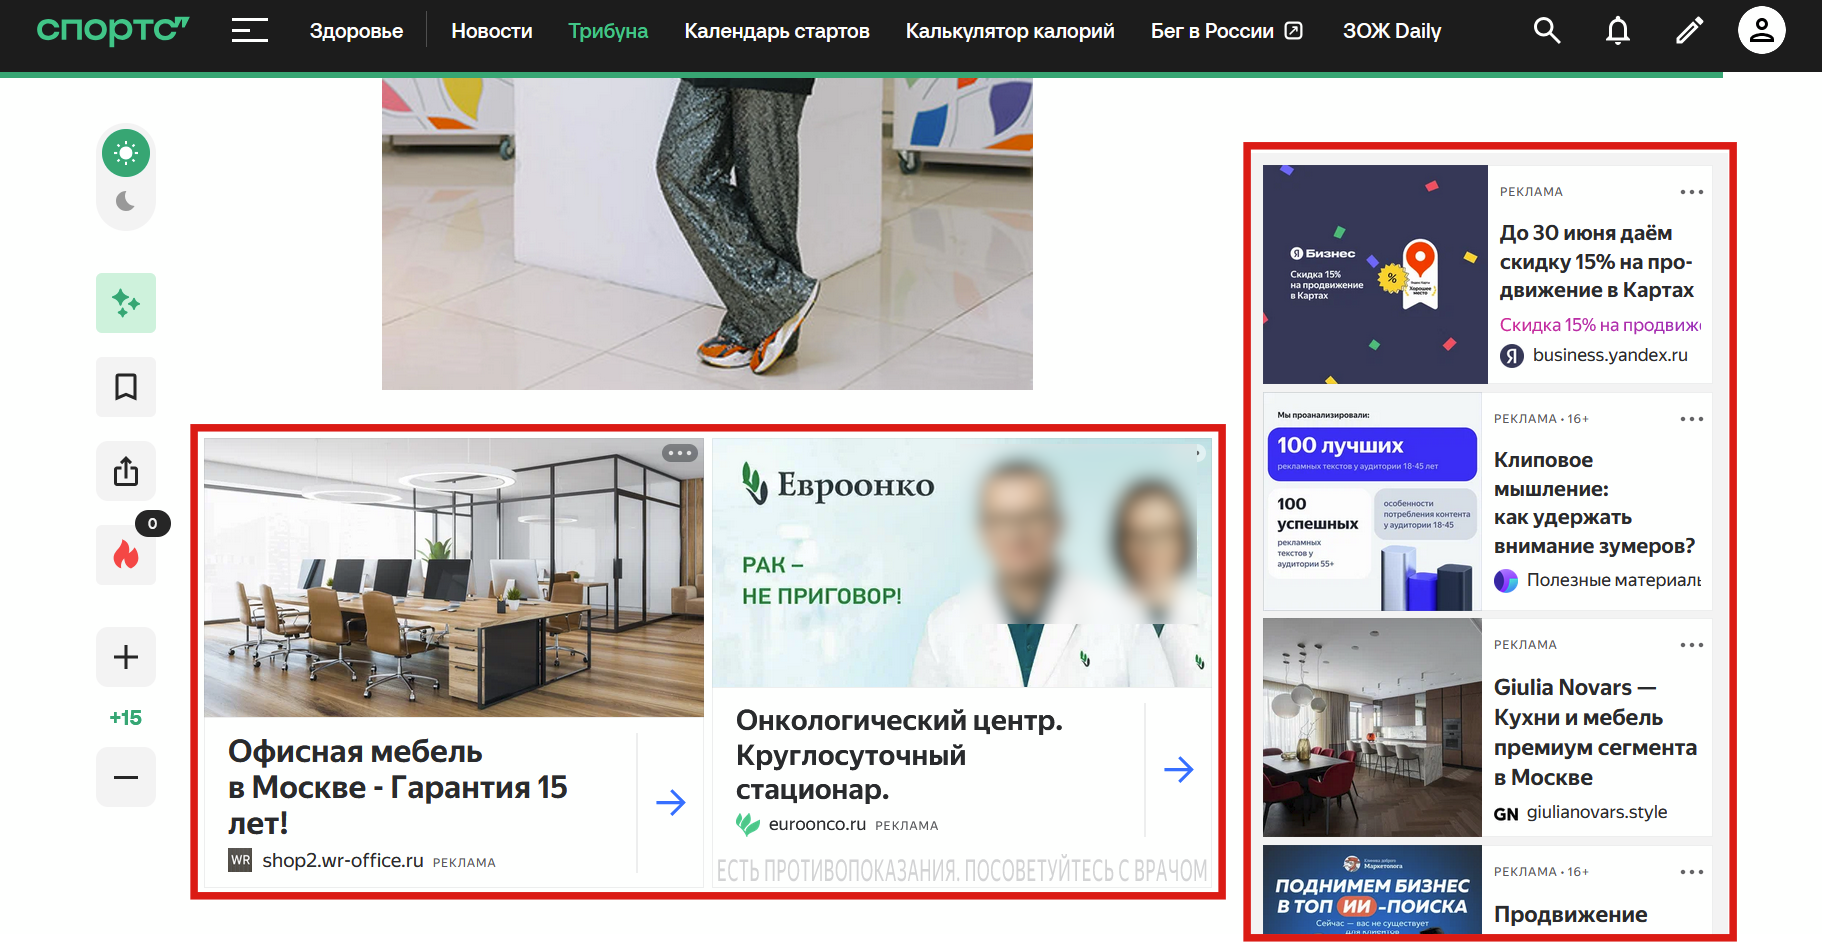Open the Sports.ru logo home link
The height and width of the screenshot is (942, 1822).
tap(112, 30)
